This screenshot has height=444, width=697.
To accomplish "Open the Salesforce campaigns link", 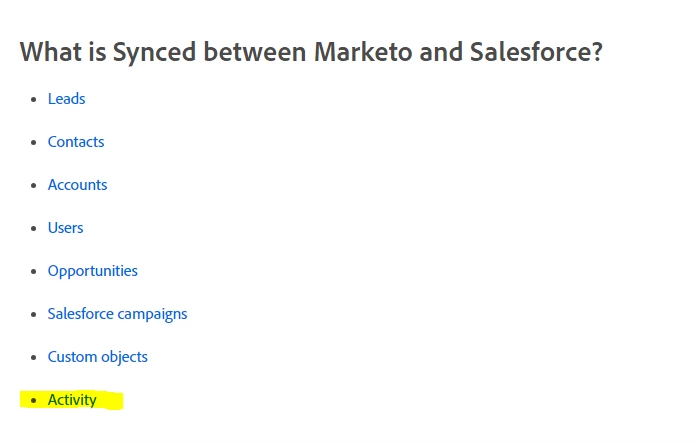I will pyautogui.click(x=117, y=314).
